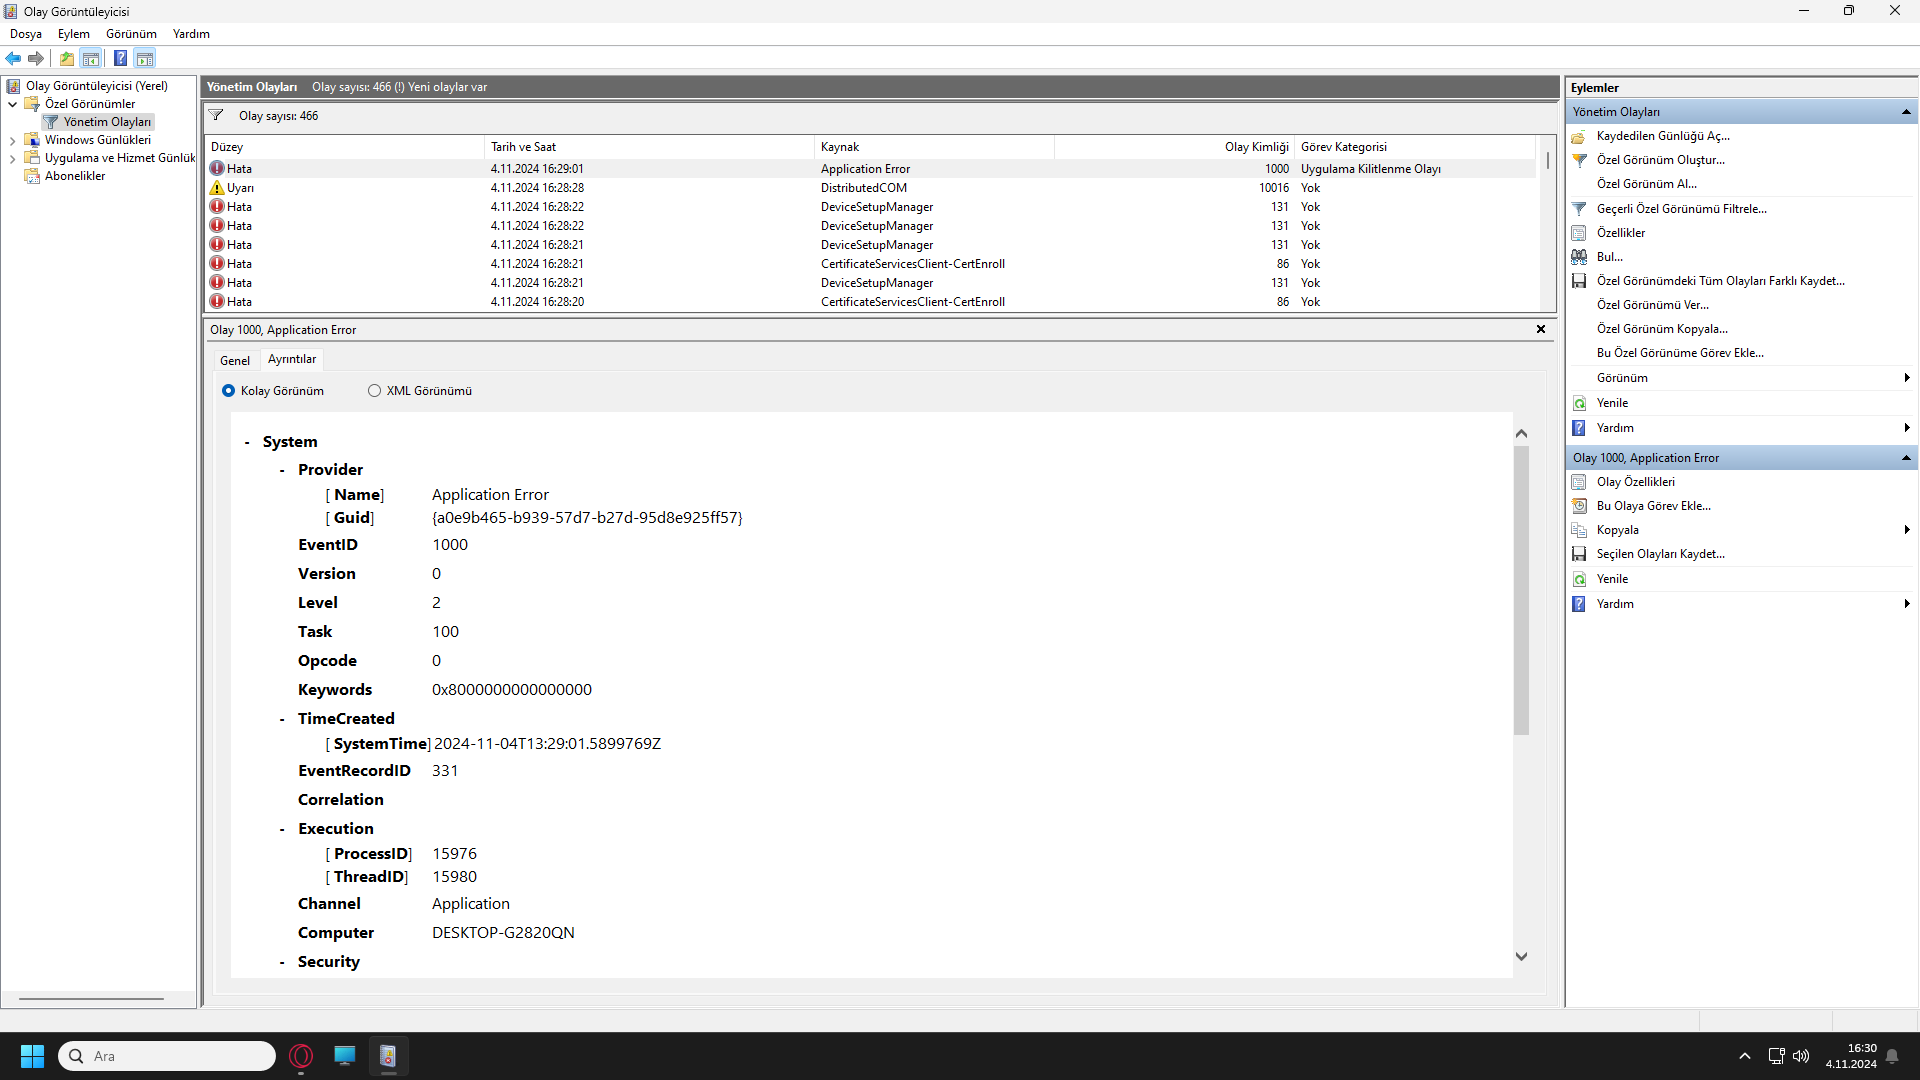Click the blue Help toolbar icon
1920x1080 pixels.
pyautogui.click(x=120, y=58)
